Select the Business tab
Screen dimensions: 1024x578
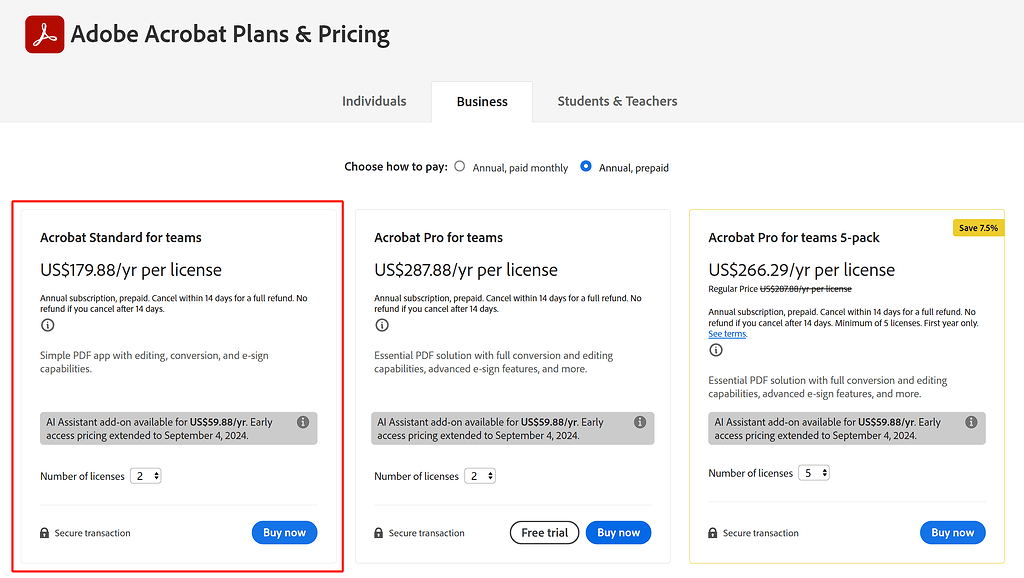click(x=482, y=102)
